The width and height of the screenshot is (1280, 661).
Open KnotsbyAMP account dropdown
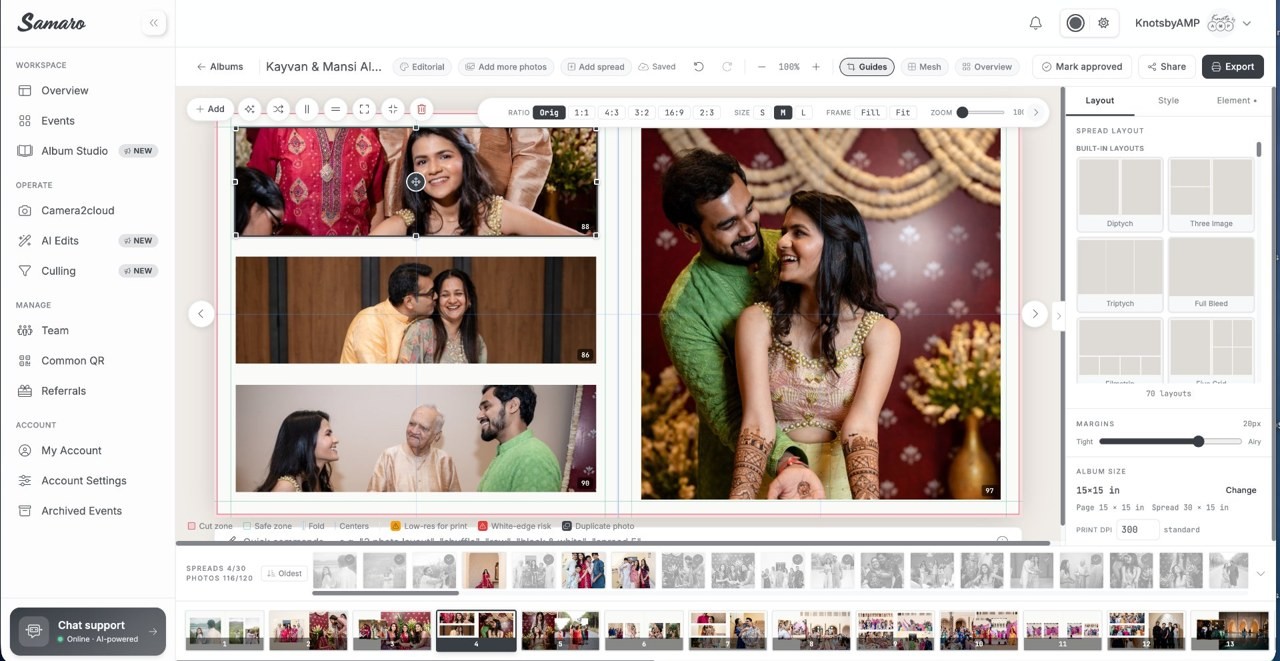click(x=1193, y=23)
